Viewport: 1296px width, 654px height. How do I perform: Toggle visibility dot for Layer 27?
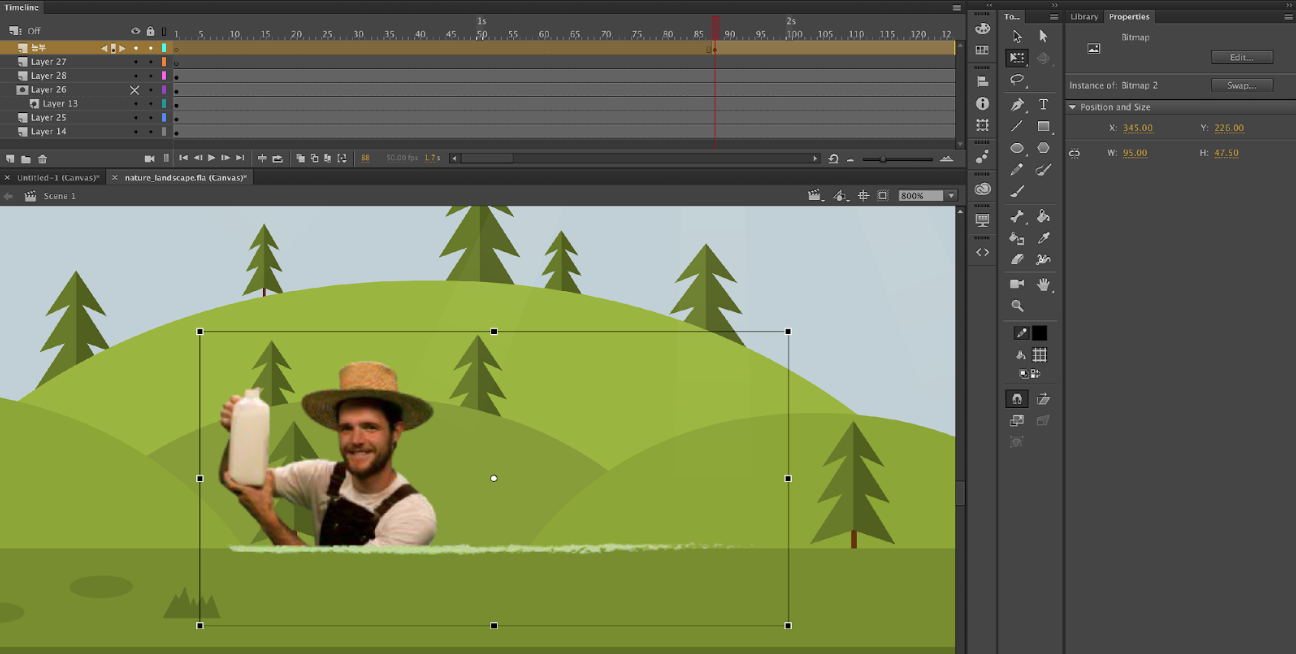coord(136,62)
